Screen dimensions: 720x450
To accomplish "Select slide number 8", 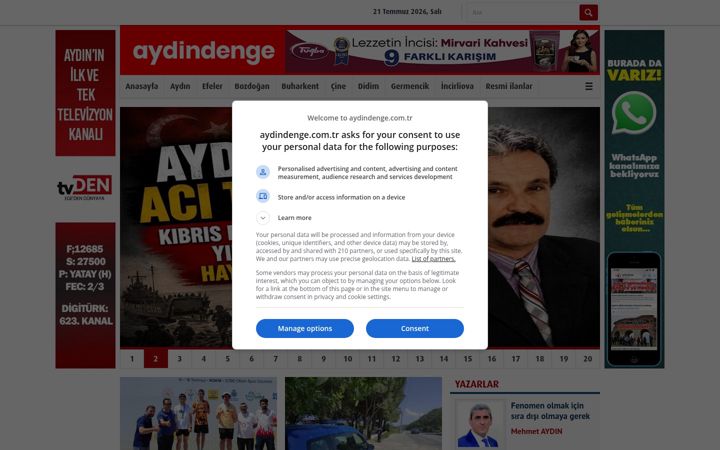I will [299, 359].
